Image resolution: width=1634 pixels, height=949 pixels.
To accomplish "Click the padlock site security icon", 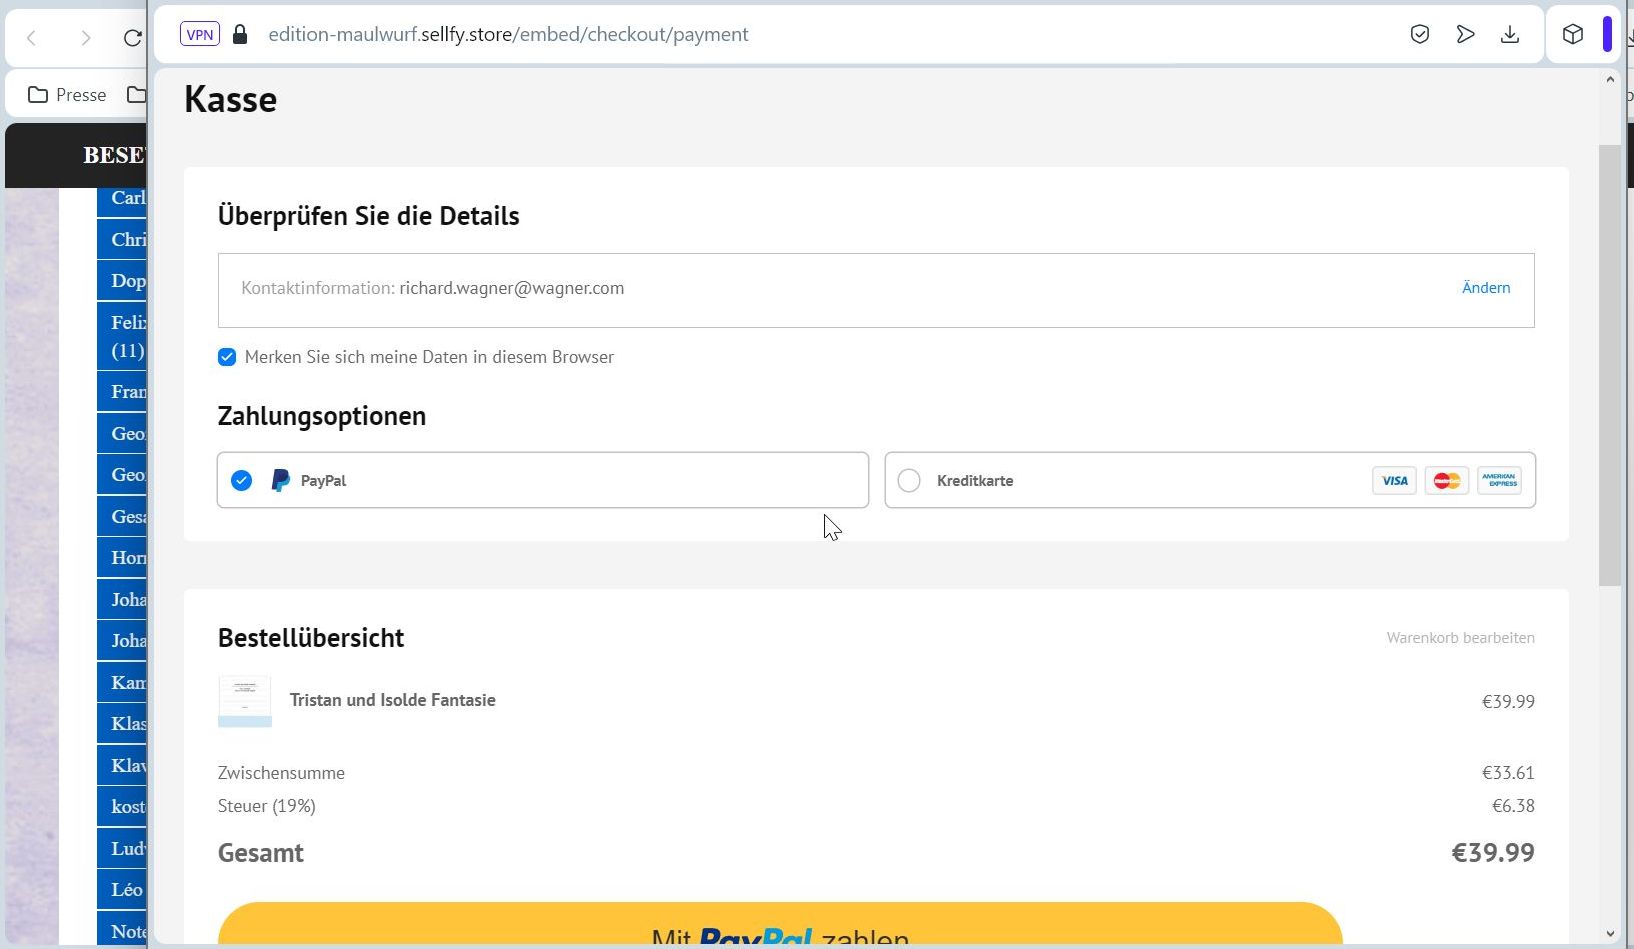I will [240, 34].
